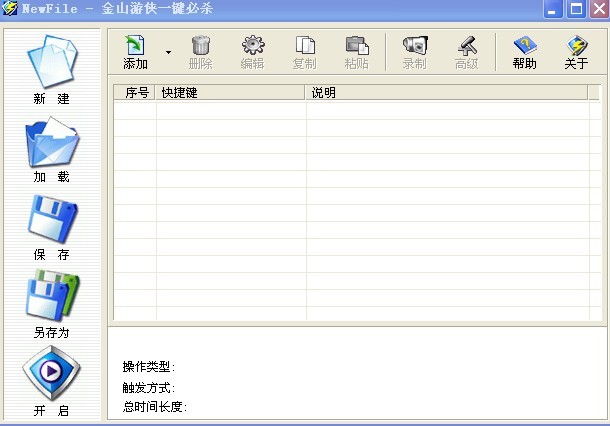Viewport: 610px width, 426px height.
Task: Start the 录制 (Record) camera icon
Action: click(x=414, y=46)
